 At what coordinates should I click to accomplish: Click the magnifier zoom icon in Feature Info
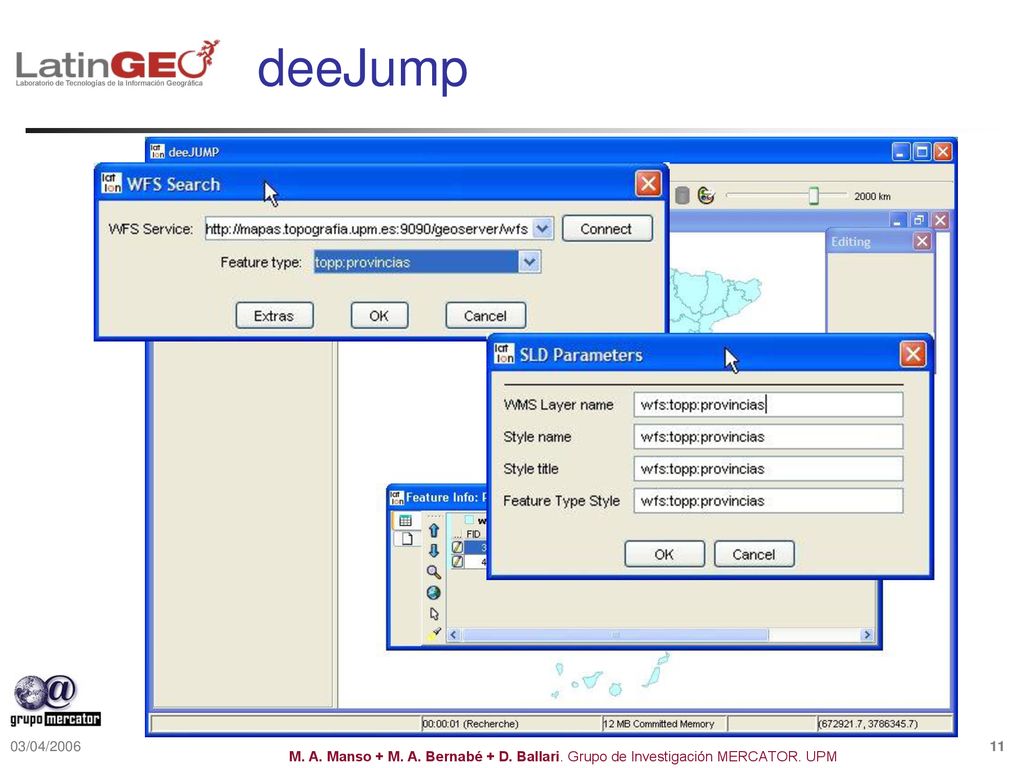click(434, 572)
